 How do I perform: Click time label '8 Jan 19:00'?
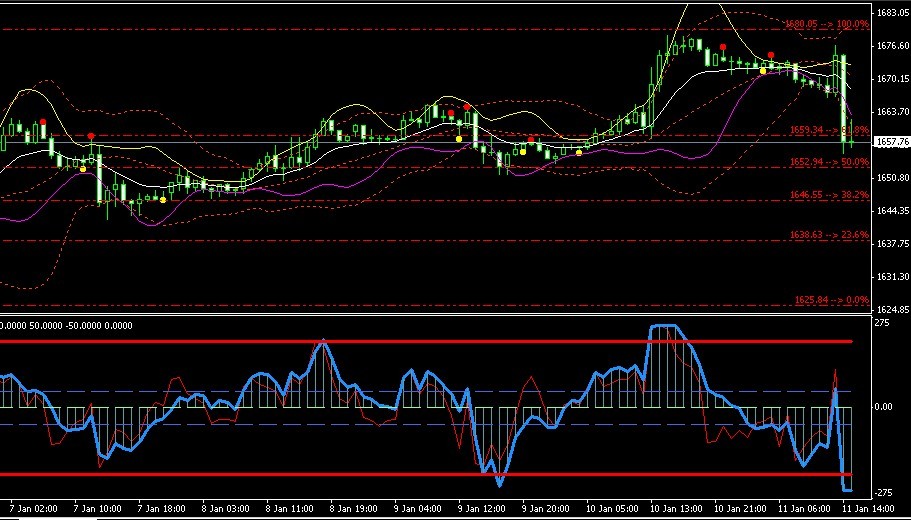pos(354,509)
